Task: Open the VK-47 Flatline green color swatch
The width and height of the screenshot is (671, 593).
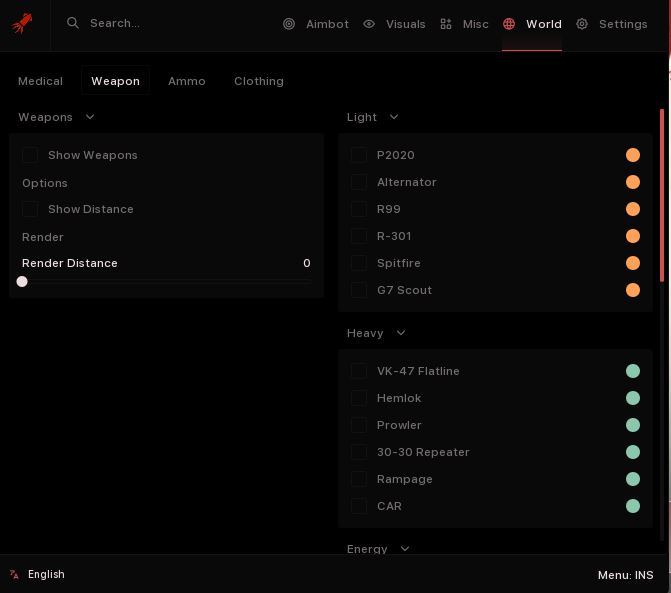Action: [x=633, y=371]
